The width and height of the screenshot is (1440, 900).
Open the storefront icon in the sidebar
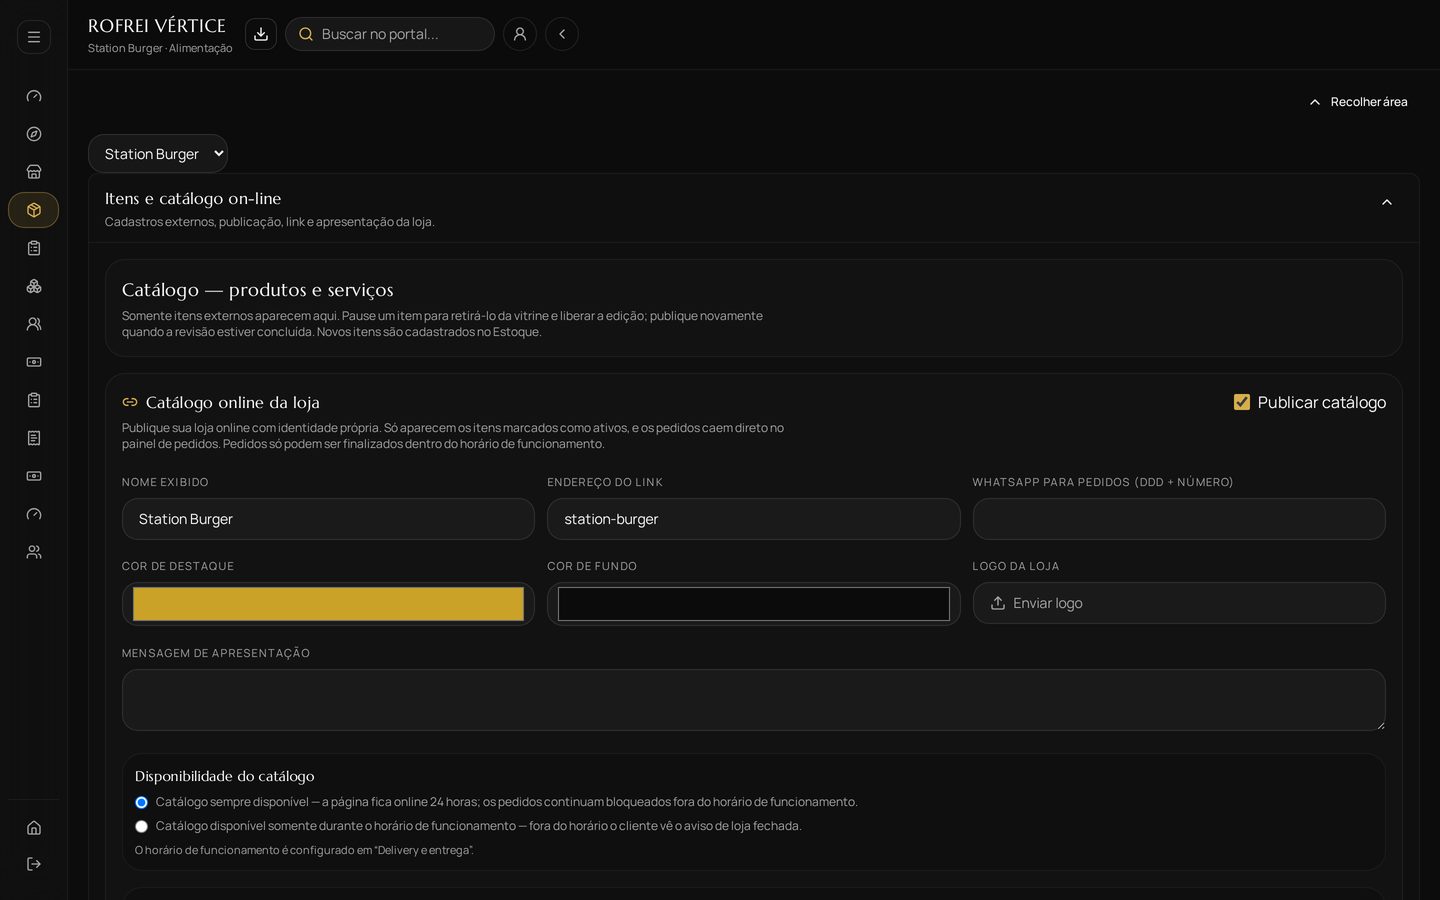[34, 172]
